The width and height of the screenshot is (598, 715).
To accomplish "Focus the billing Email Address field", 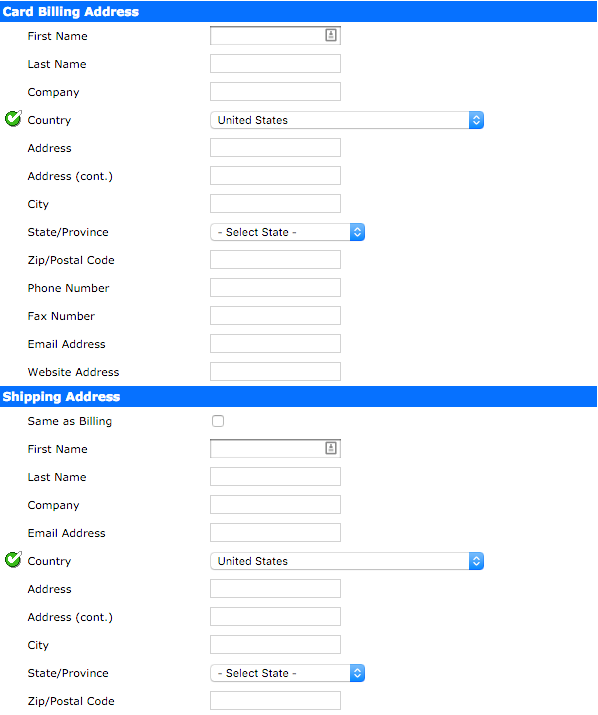I will (276, 344).
